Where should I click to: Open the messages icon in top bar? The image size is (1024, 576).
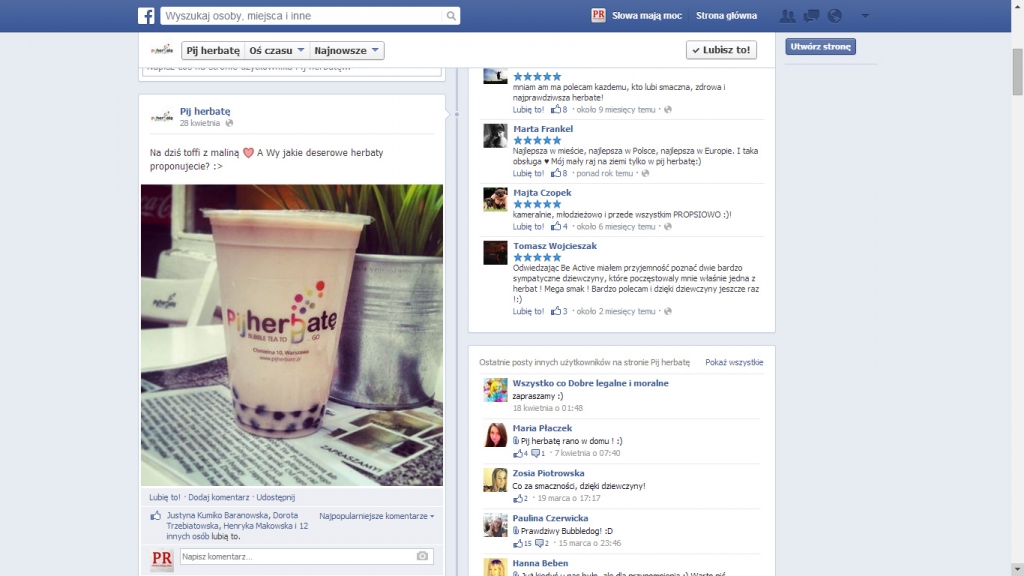[x=811, y=16]
